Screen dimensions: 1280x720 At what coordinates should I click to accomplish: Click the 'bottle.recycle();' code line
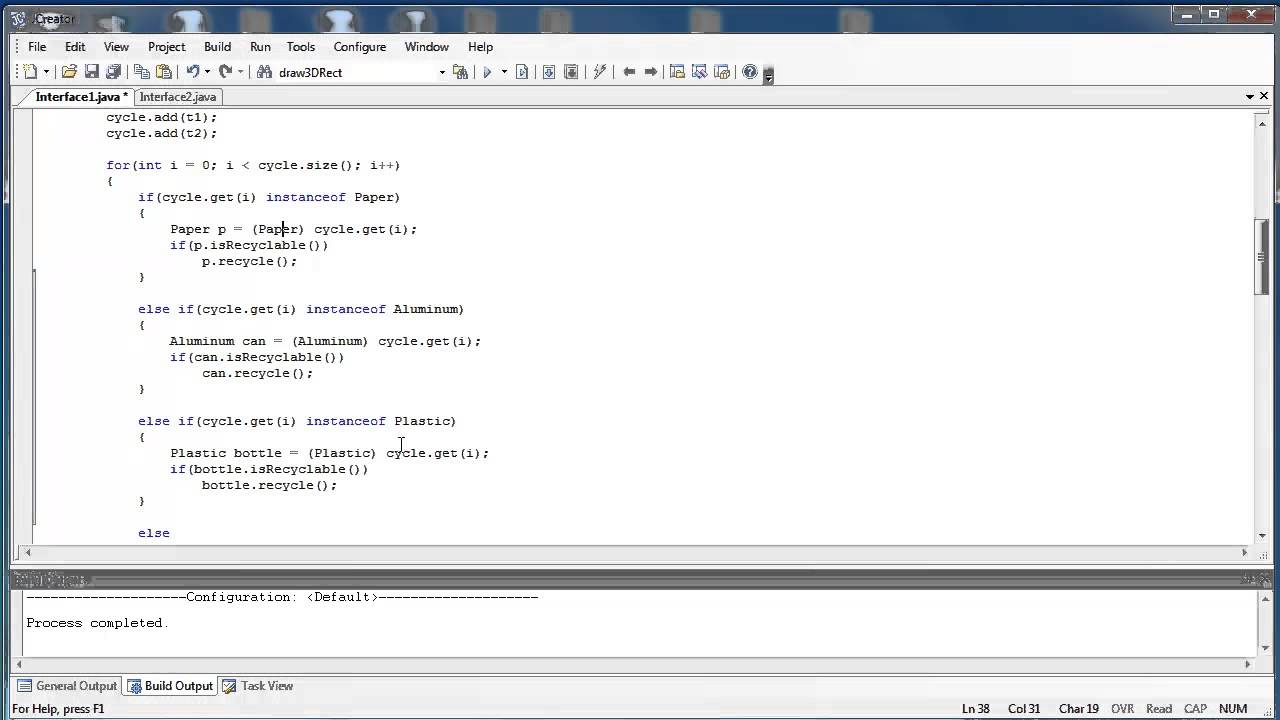tap(269, 485)
